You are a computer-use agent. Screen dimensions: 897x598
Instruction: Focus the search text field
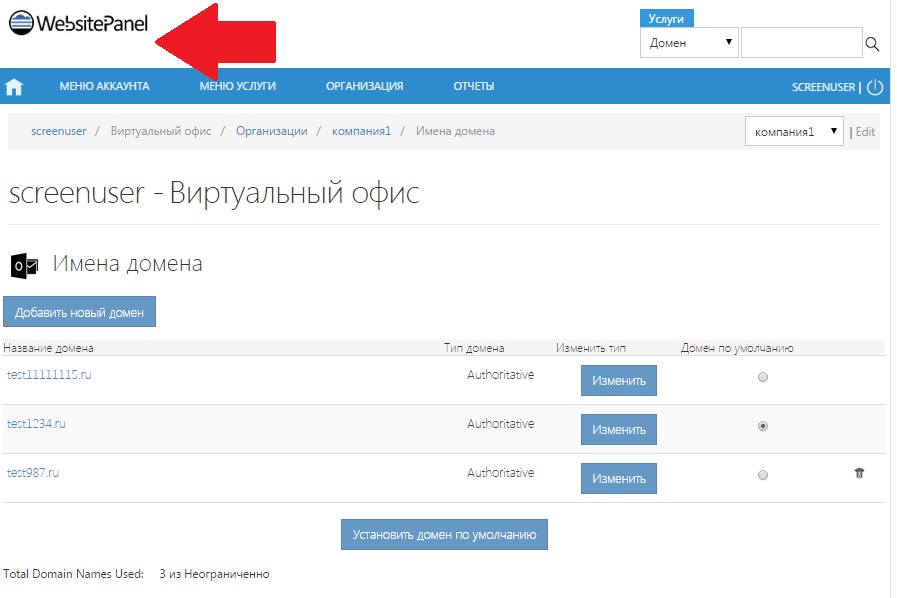click(x=801, y=43)
